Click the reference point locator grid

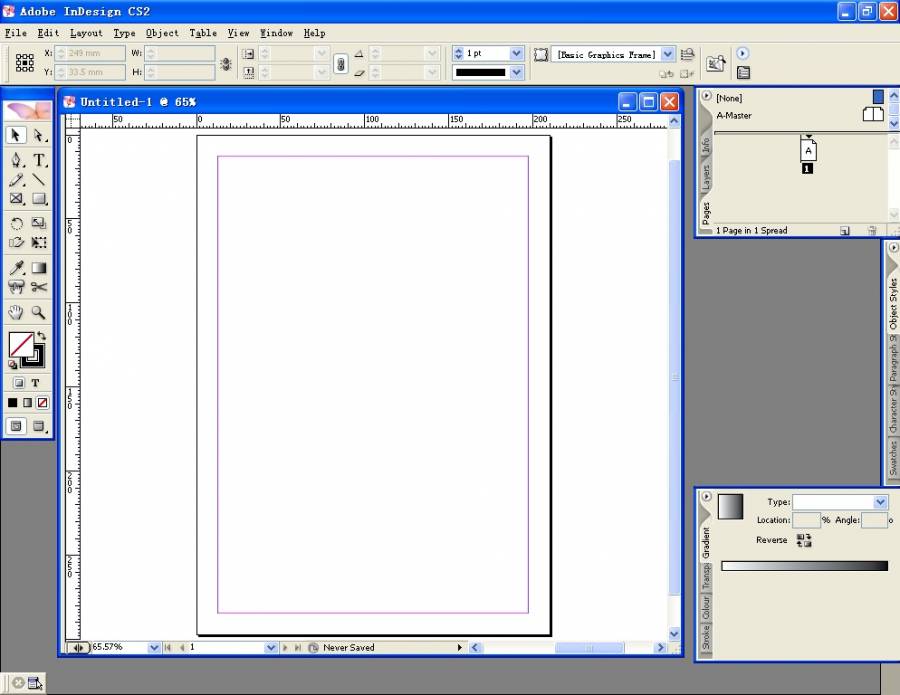click(25, 63)
